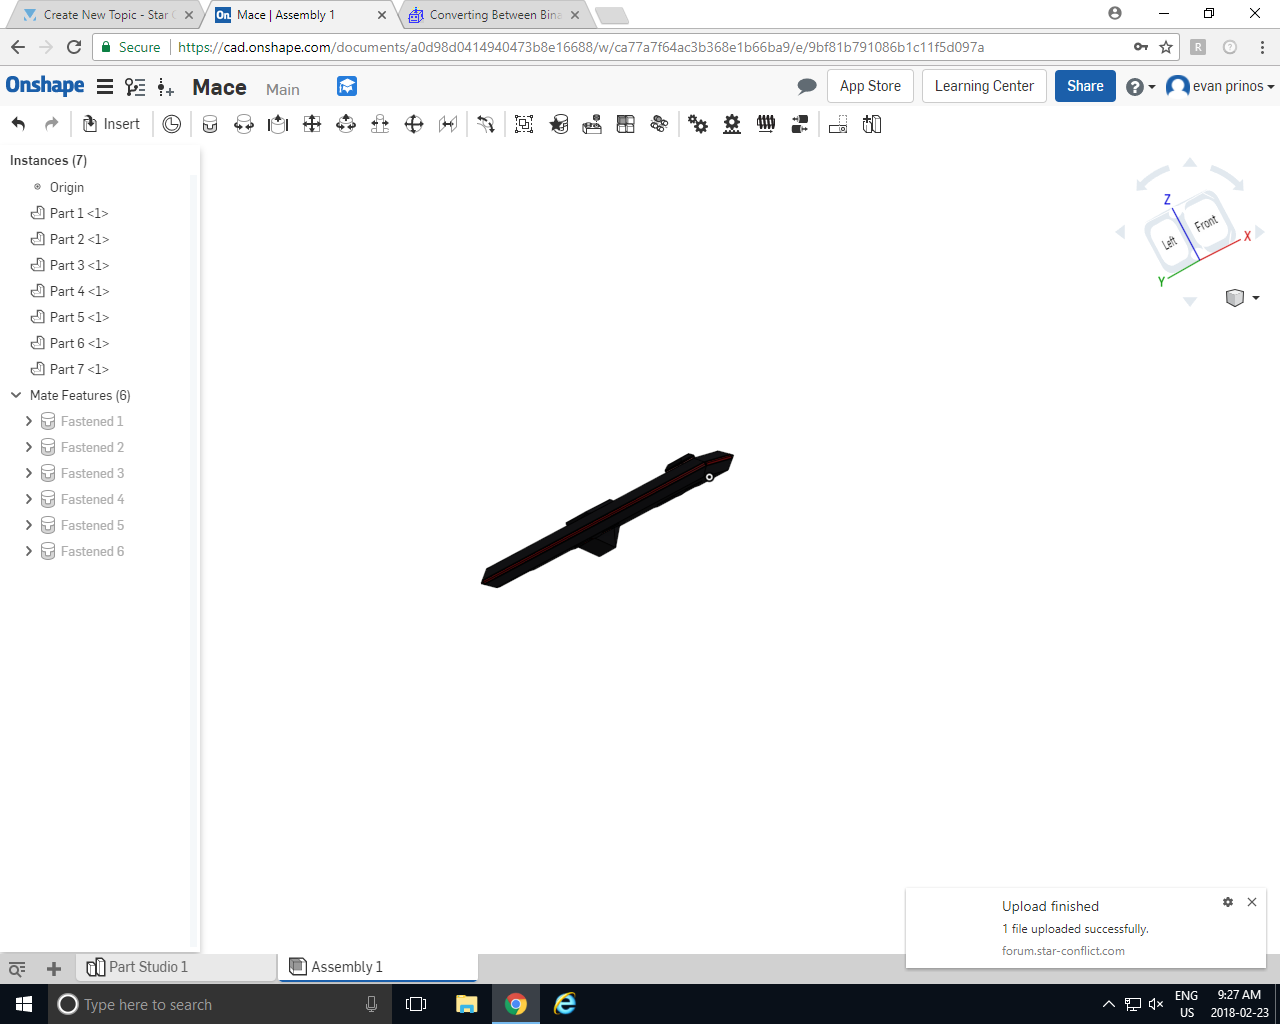Screen dimensions: 1280x1024
Task: Open the Onshape document menu
Action: 105,86
